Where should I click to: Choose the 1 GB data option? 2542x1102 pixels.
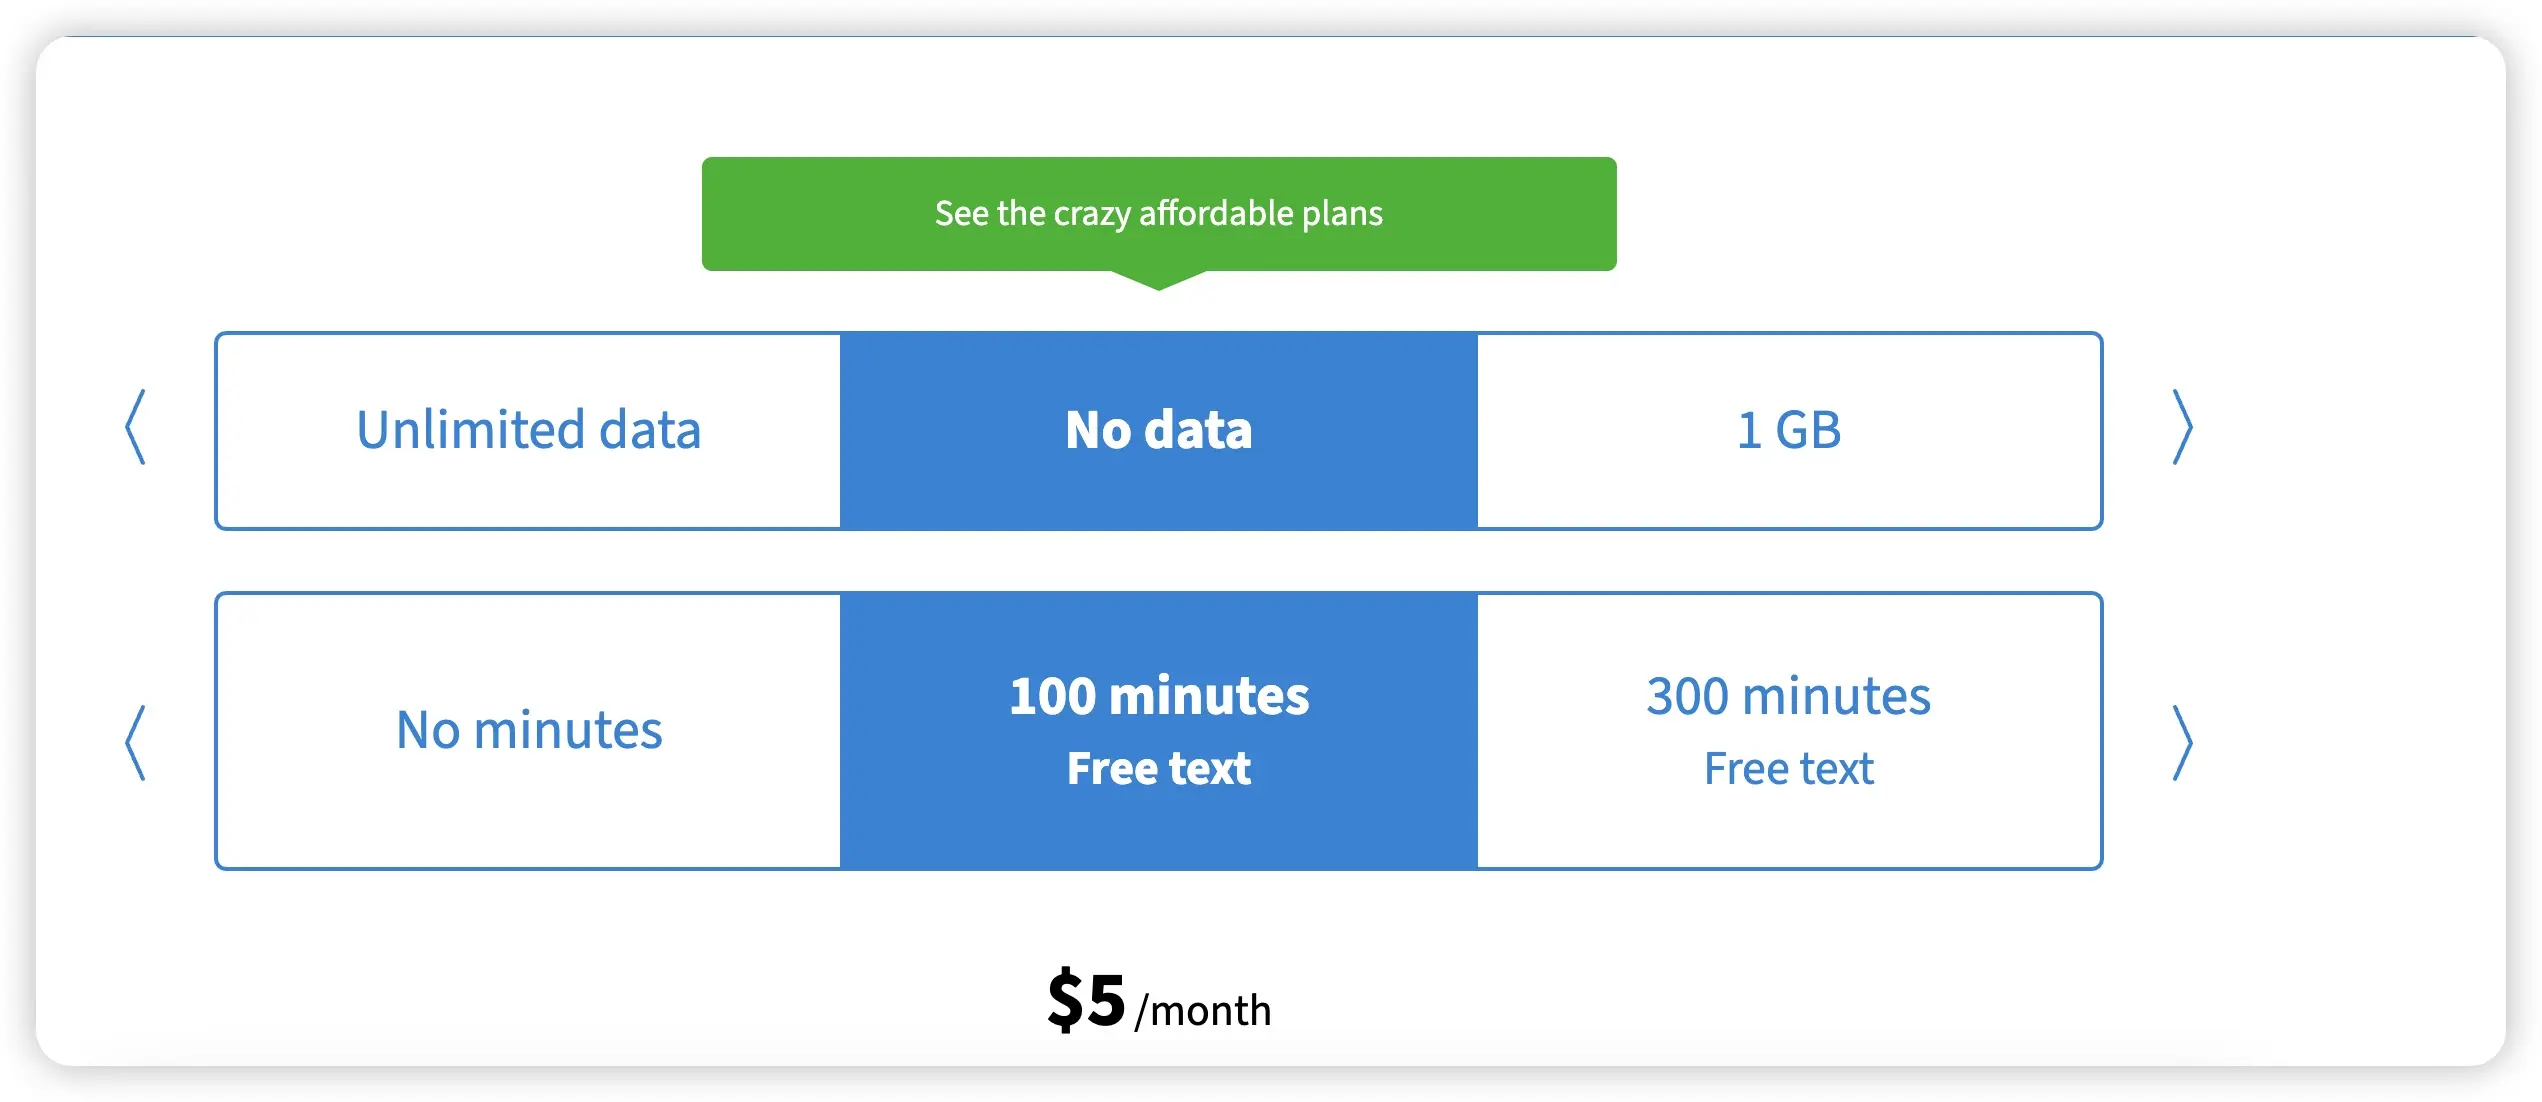1789,430
